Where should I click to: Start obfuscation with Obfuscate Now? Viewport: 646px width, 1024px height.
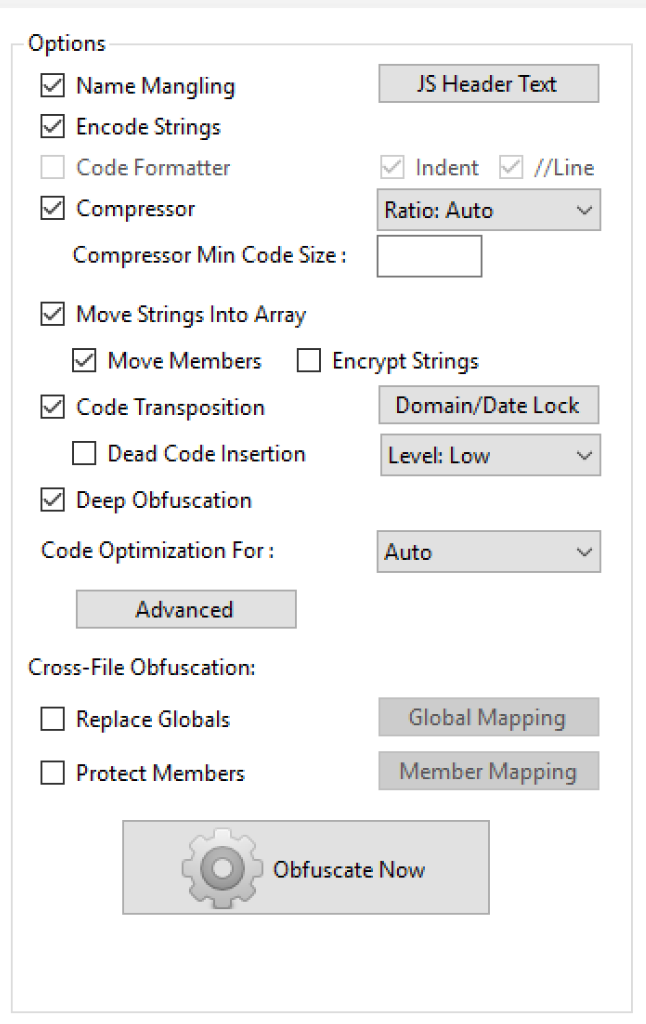[306, 868]
